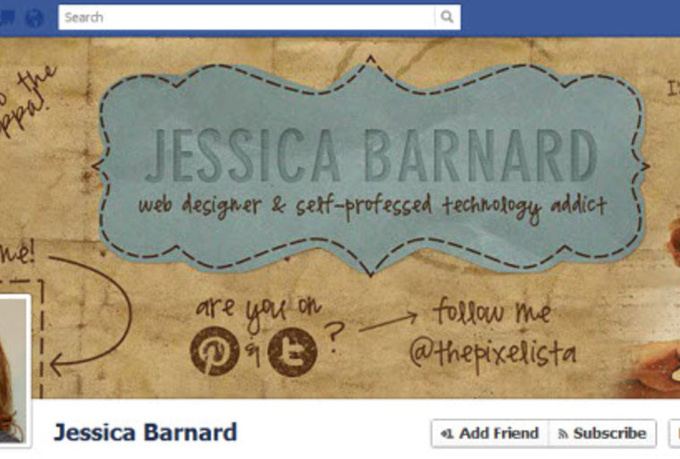
Task: Open the profile picture thumbnail
Action: coord(14,371)
